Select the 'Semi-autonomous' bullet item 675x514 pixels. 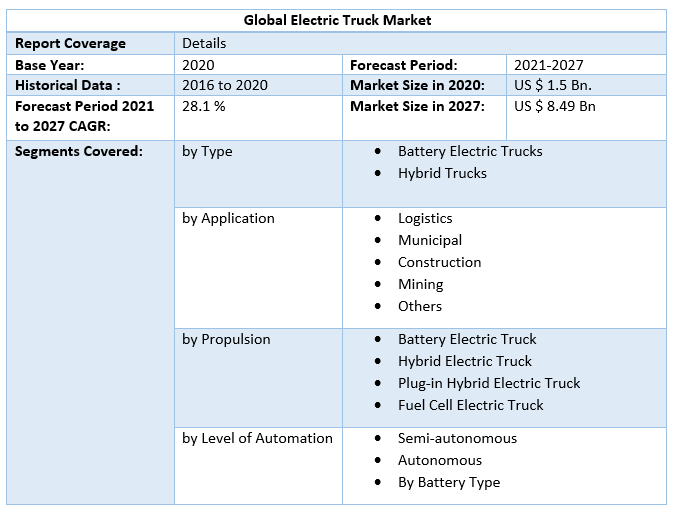pos(457,438)
